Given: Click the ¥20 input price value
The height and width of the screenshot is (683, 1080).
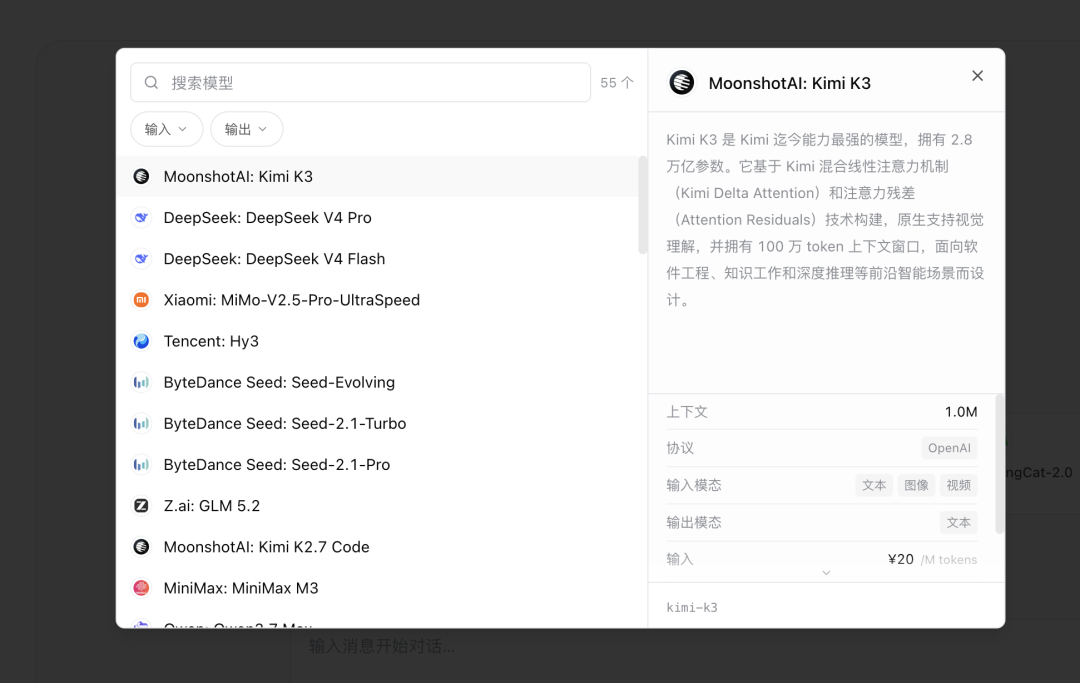Looking at the screenshot, I should click(900, 559).
